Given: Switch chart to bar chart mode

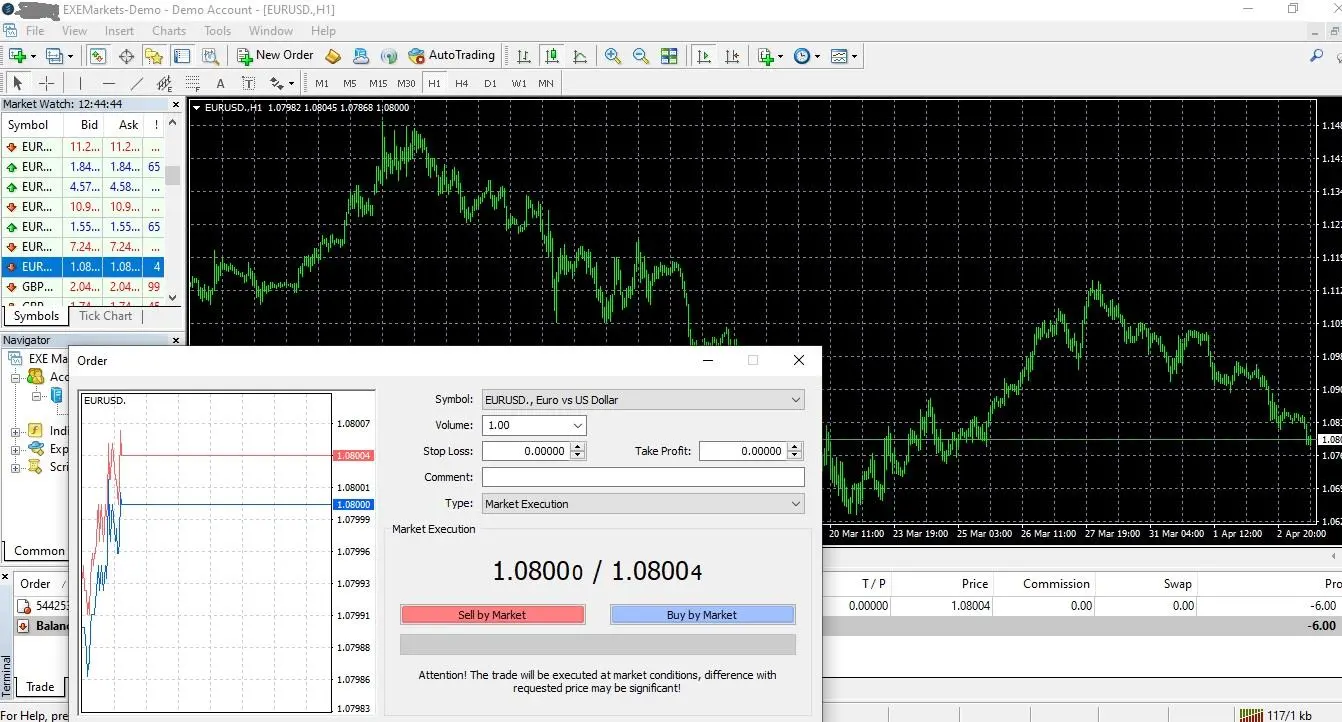Looking at the screenshot, I should [523, 56].
